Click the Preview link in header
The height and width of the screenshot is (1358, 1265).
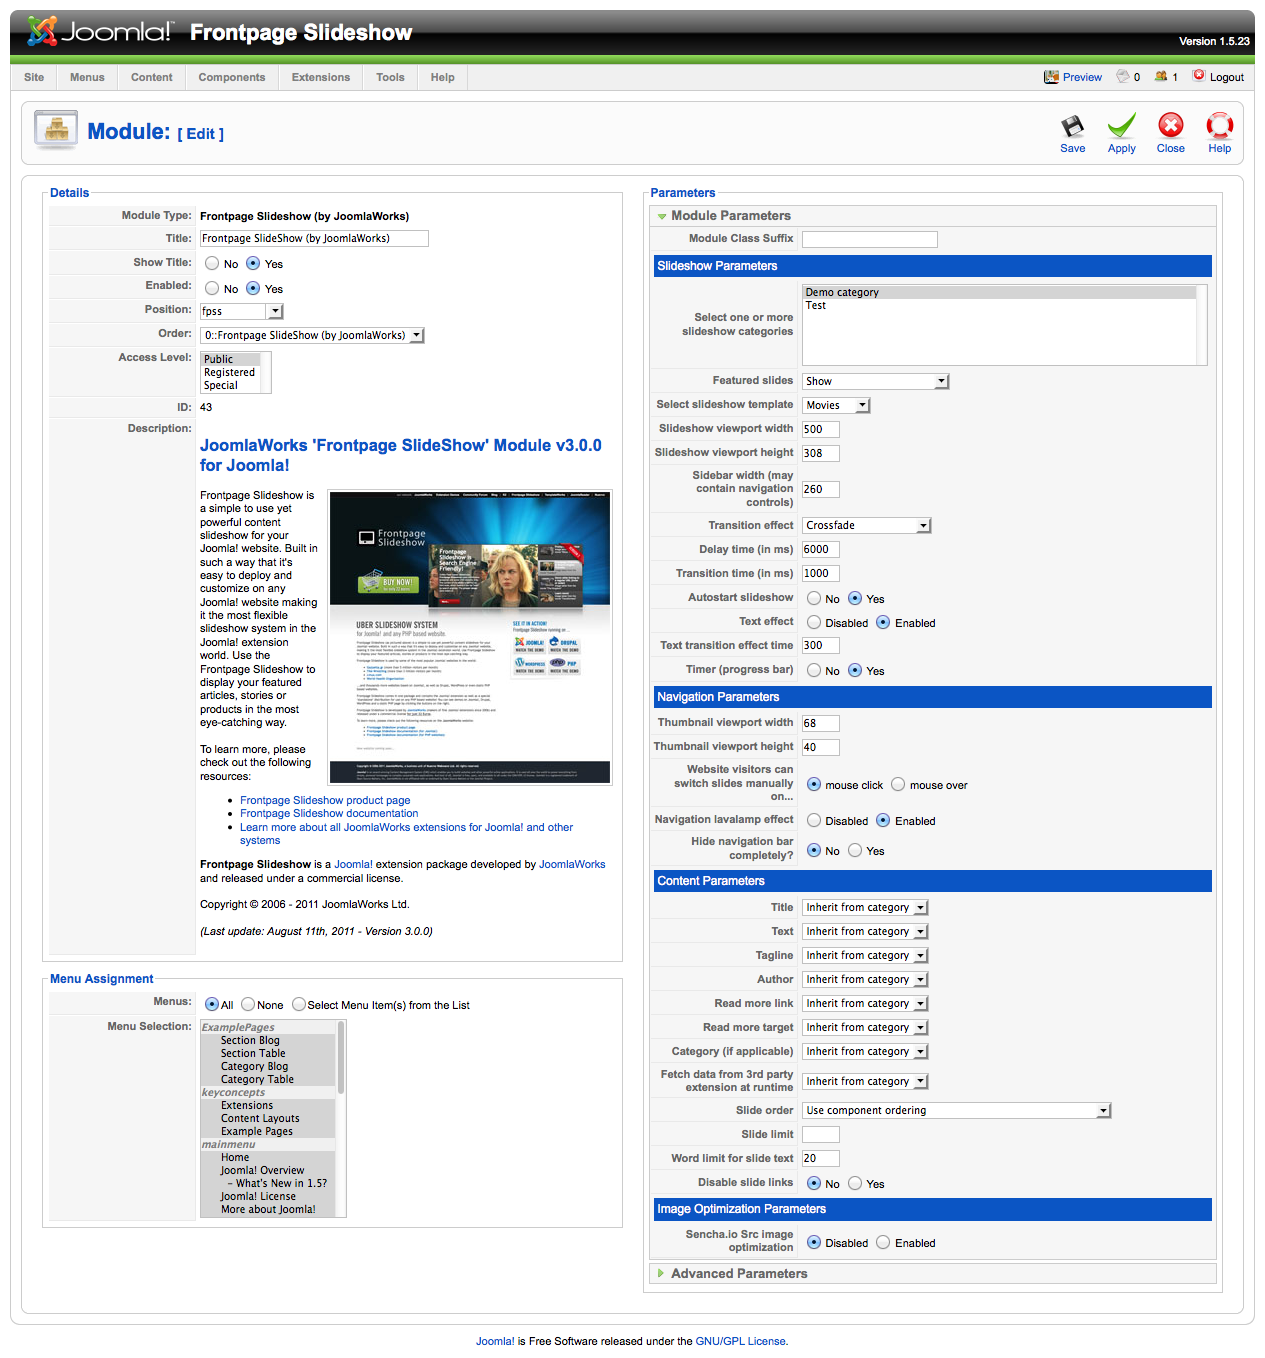coord(1082,77)
